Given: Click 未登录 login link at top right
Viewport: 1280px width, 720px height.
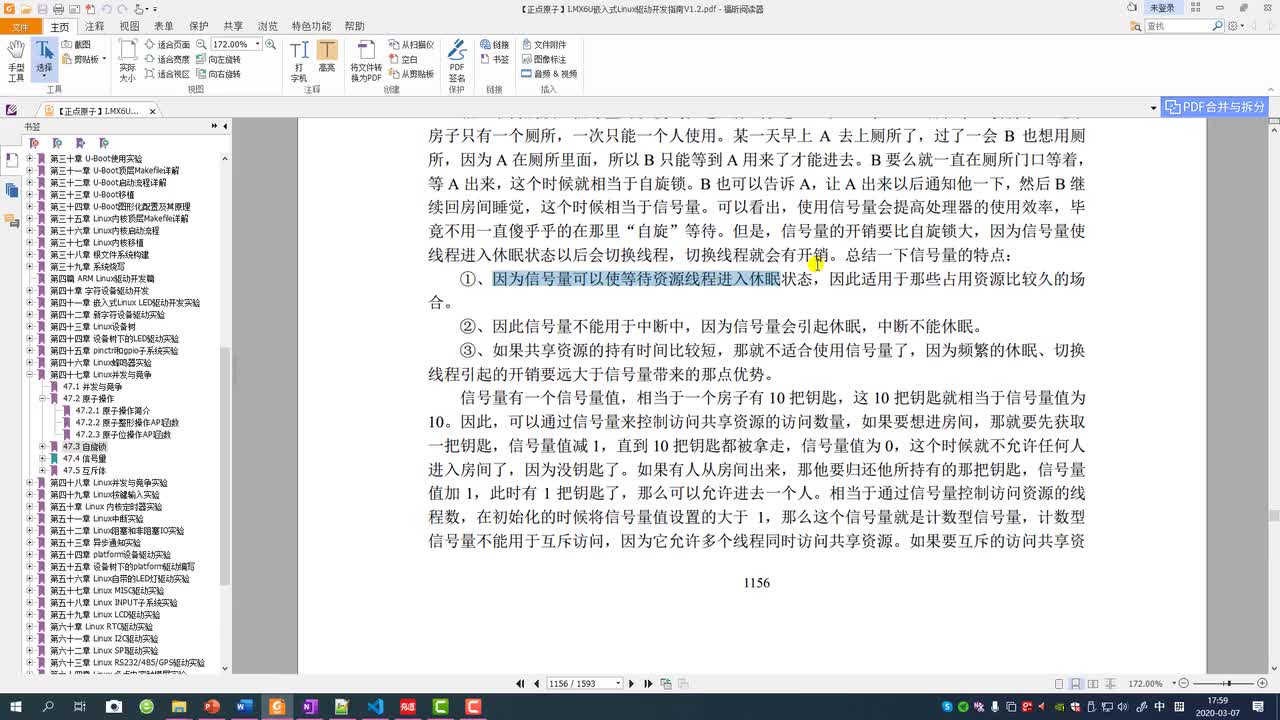Looking at the screenshot, I should pyautogui.click(x=1162, y=8).
